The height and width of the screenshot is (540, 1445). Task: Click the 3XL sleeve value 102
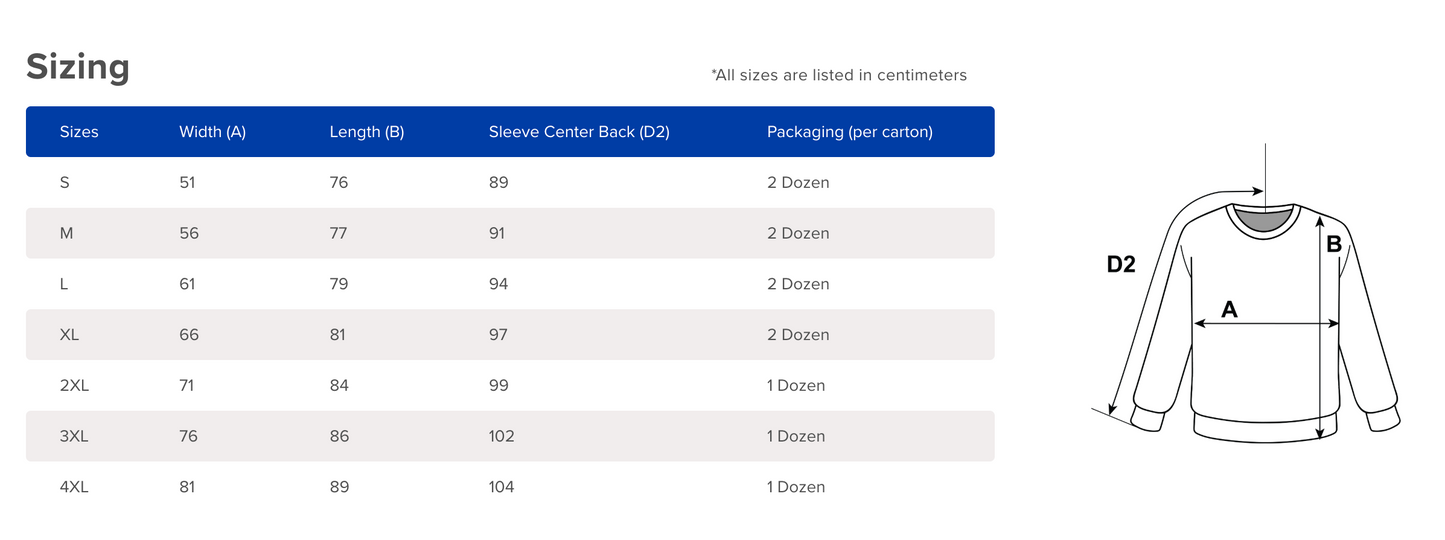pyautogui.click(x=501, y=436)
